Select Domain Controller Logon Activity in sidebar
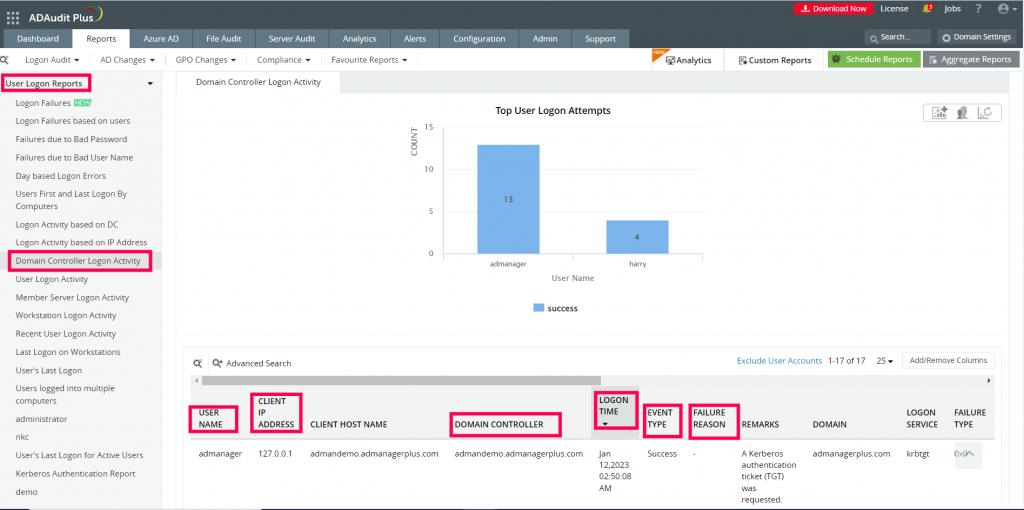This screenshot has height=510, width=1024. (x=78, y=261)
